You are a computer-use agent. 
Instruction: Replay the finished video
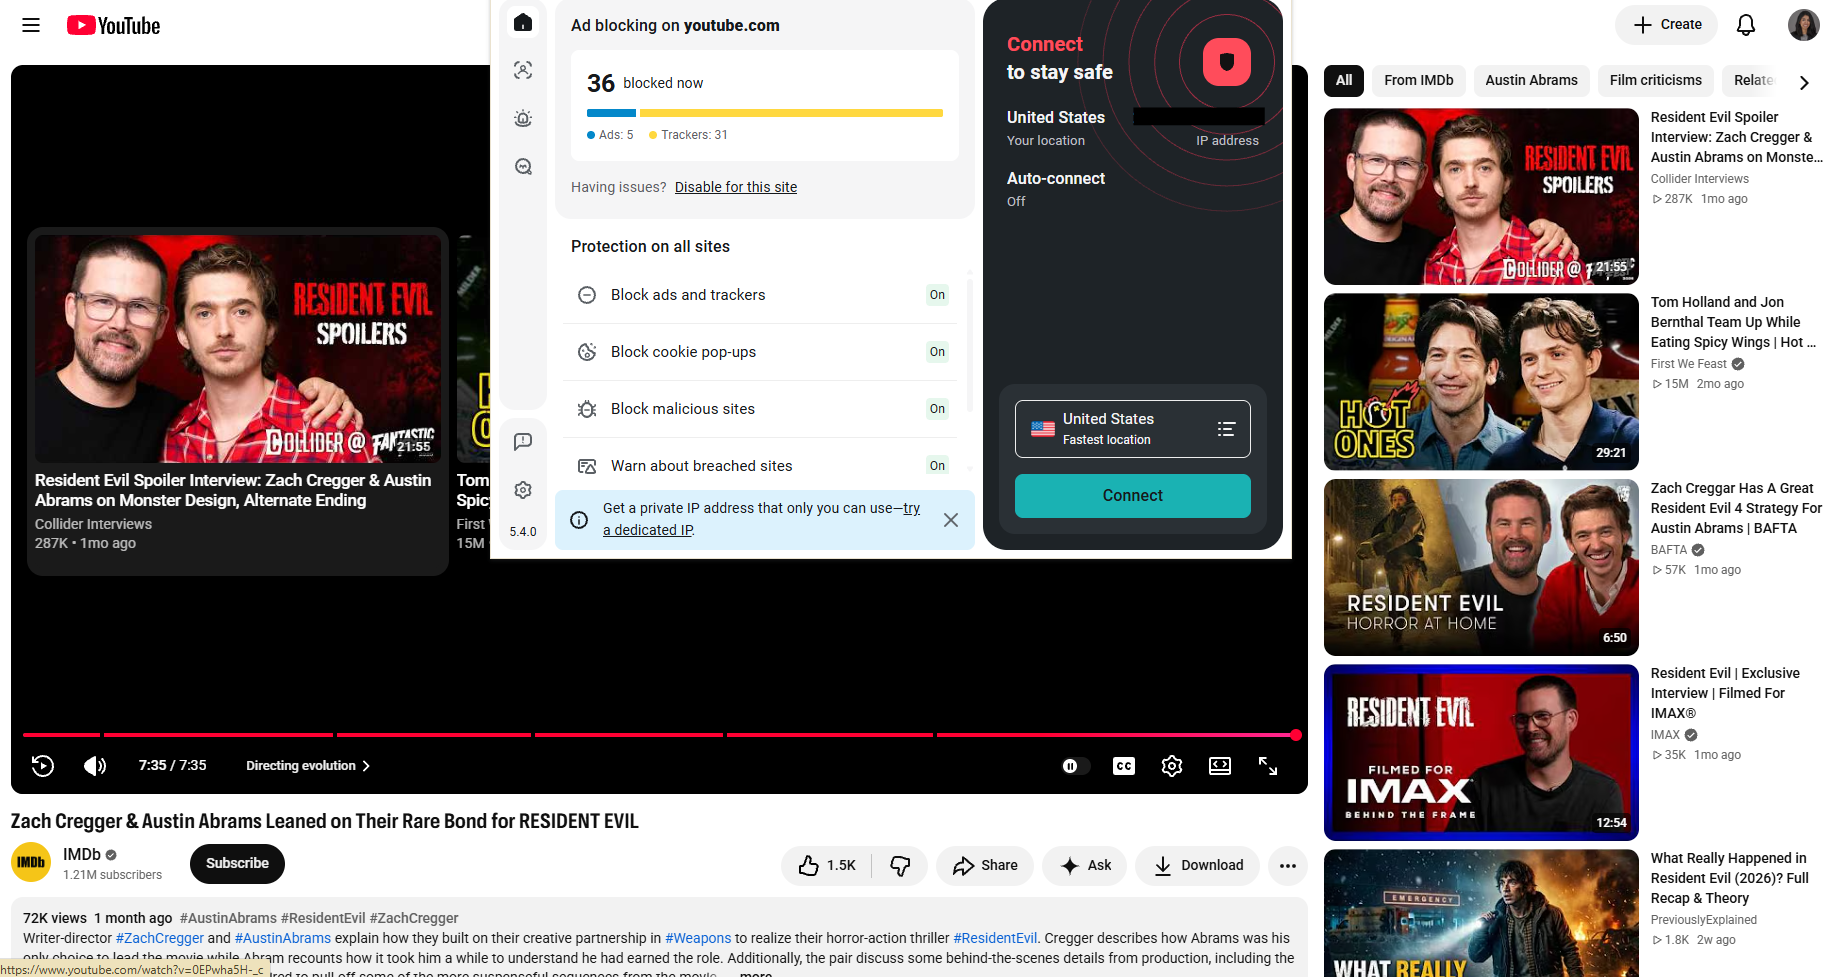point(42,766)
